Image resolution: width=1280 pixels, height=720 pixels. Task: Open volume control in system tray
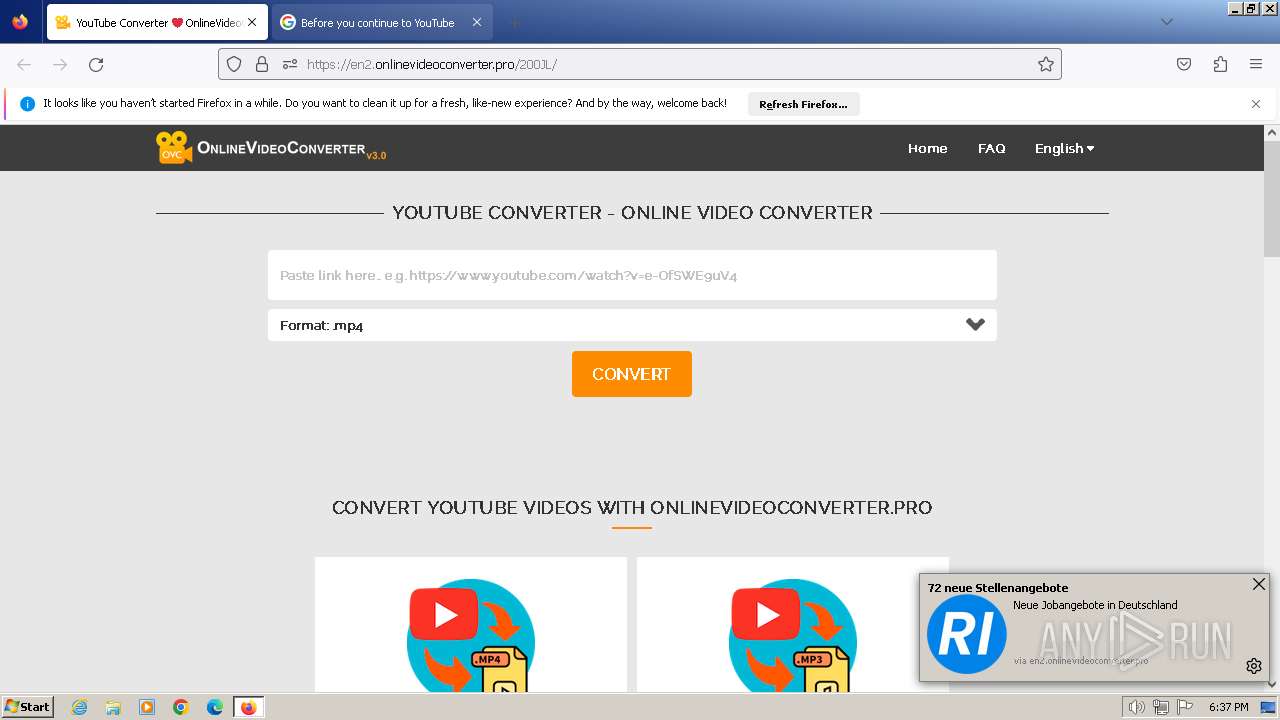click(x=1136, y=707)
